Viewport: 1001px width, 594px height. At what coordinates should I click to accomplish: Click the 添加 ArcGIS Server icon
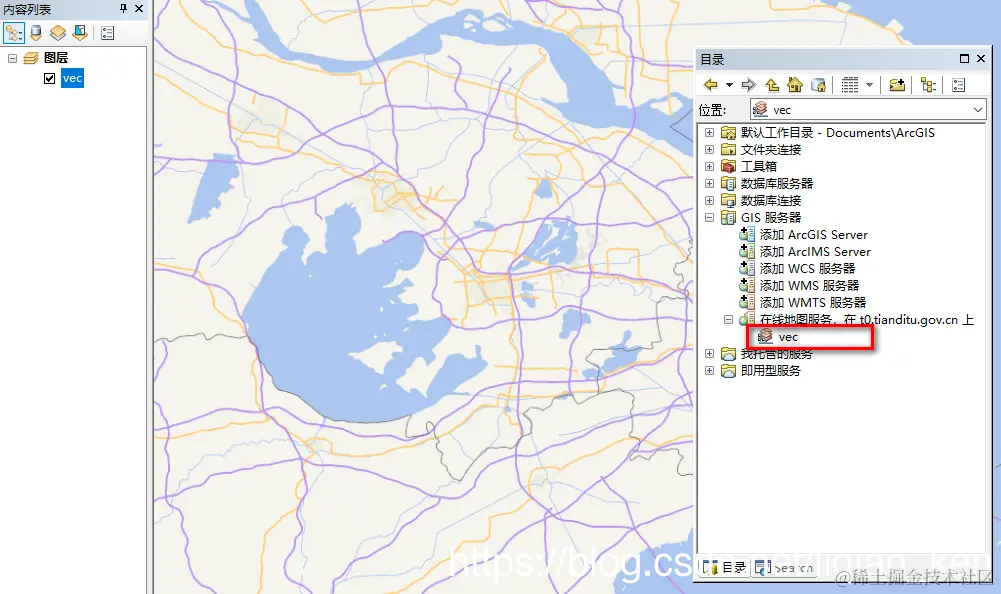point(747,234)
